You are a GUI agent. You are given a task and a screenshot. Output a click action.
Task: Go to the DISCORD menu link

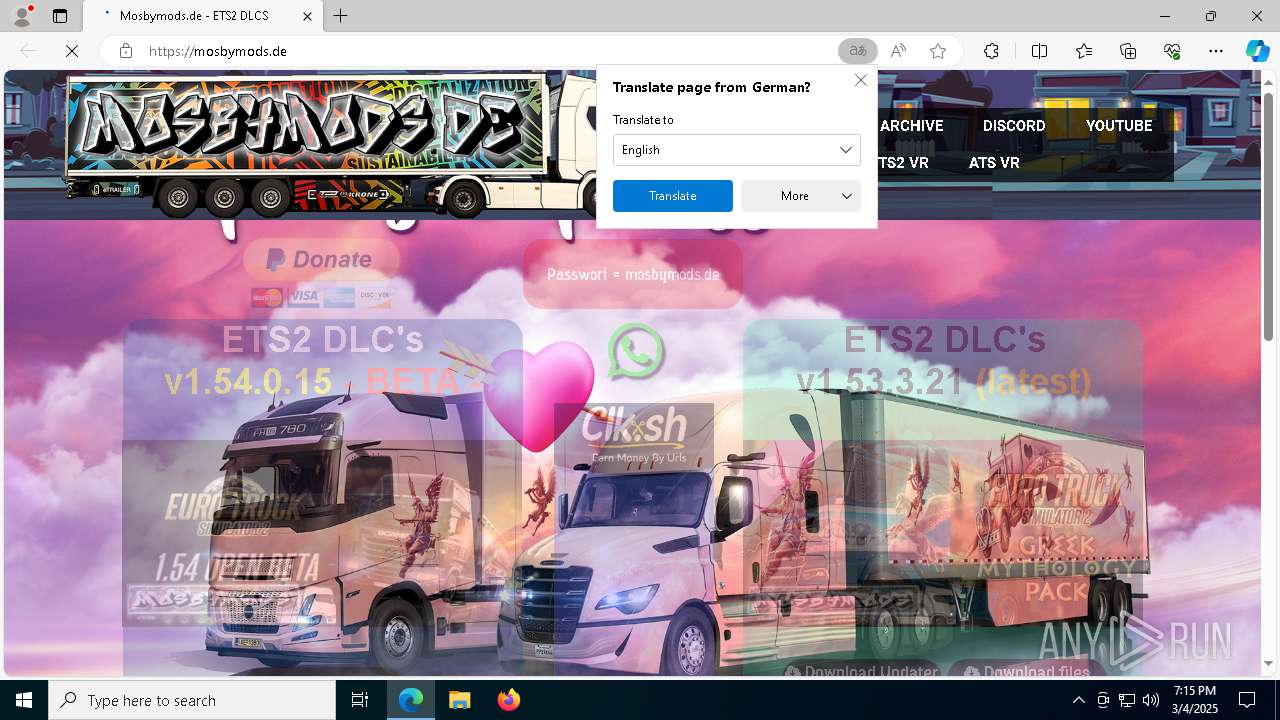click(1014, 126)
